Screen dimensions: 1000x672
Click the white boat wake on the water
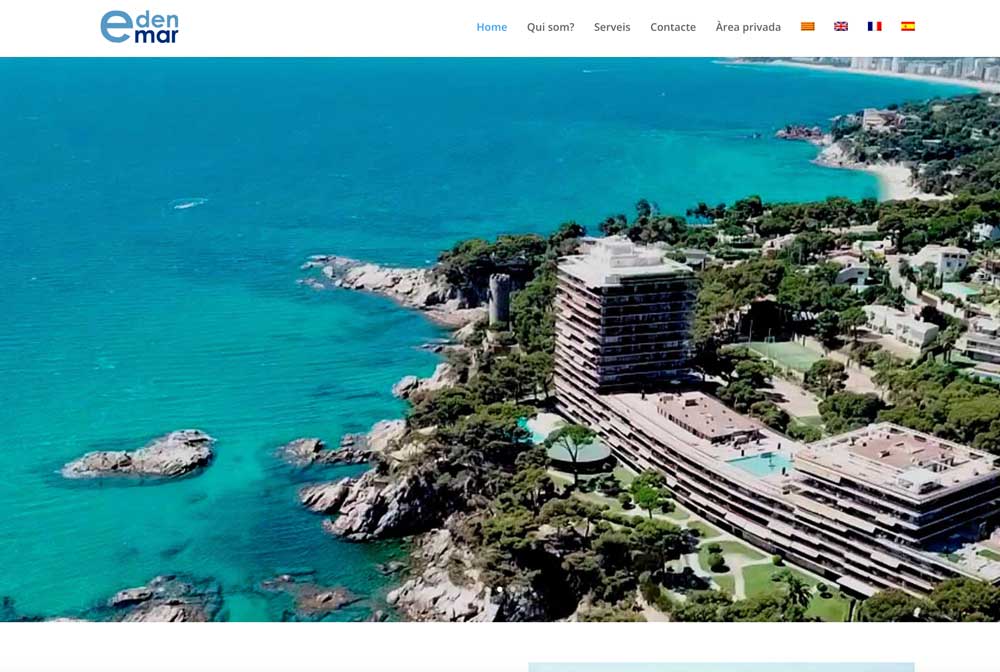coord(189,203)
